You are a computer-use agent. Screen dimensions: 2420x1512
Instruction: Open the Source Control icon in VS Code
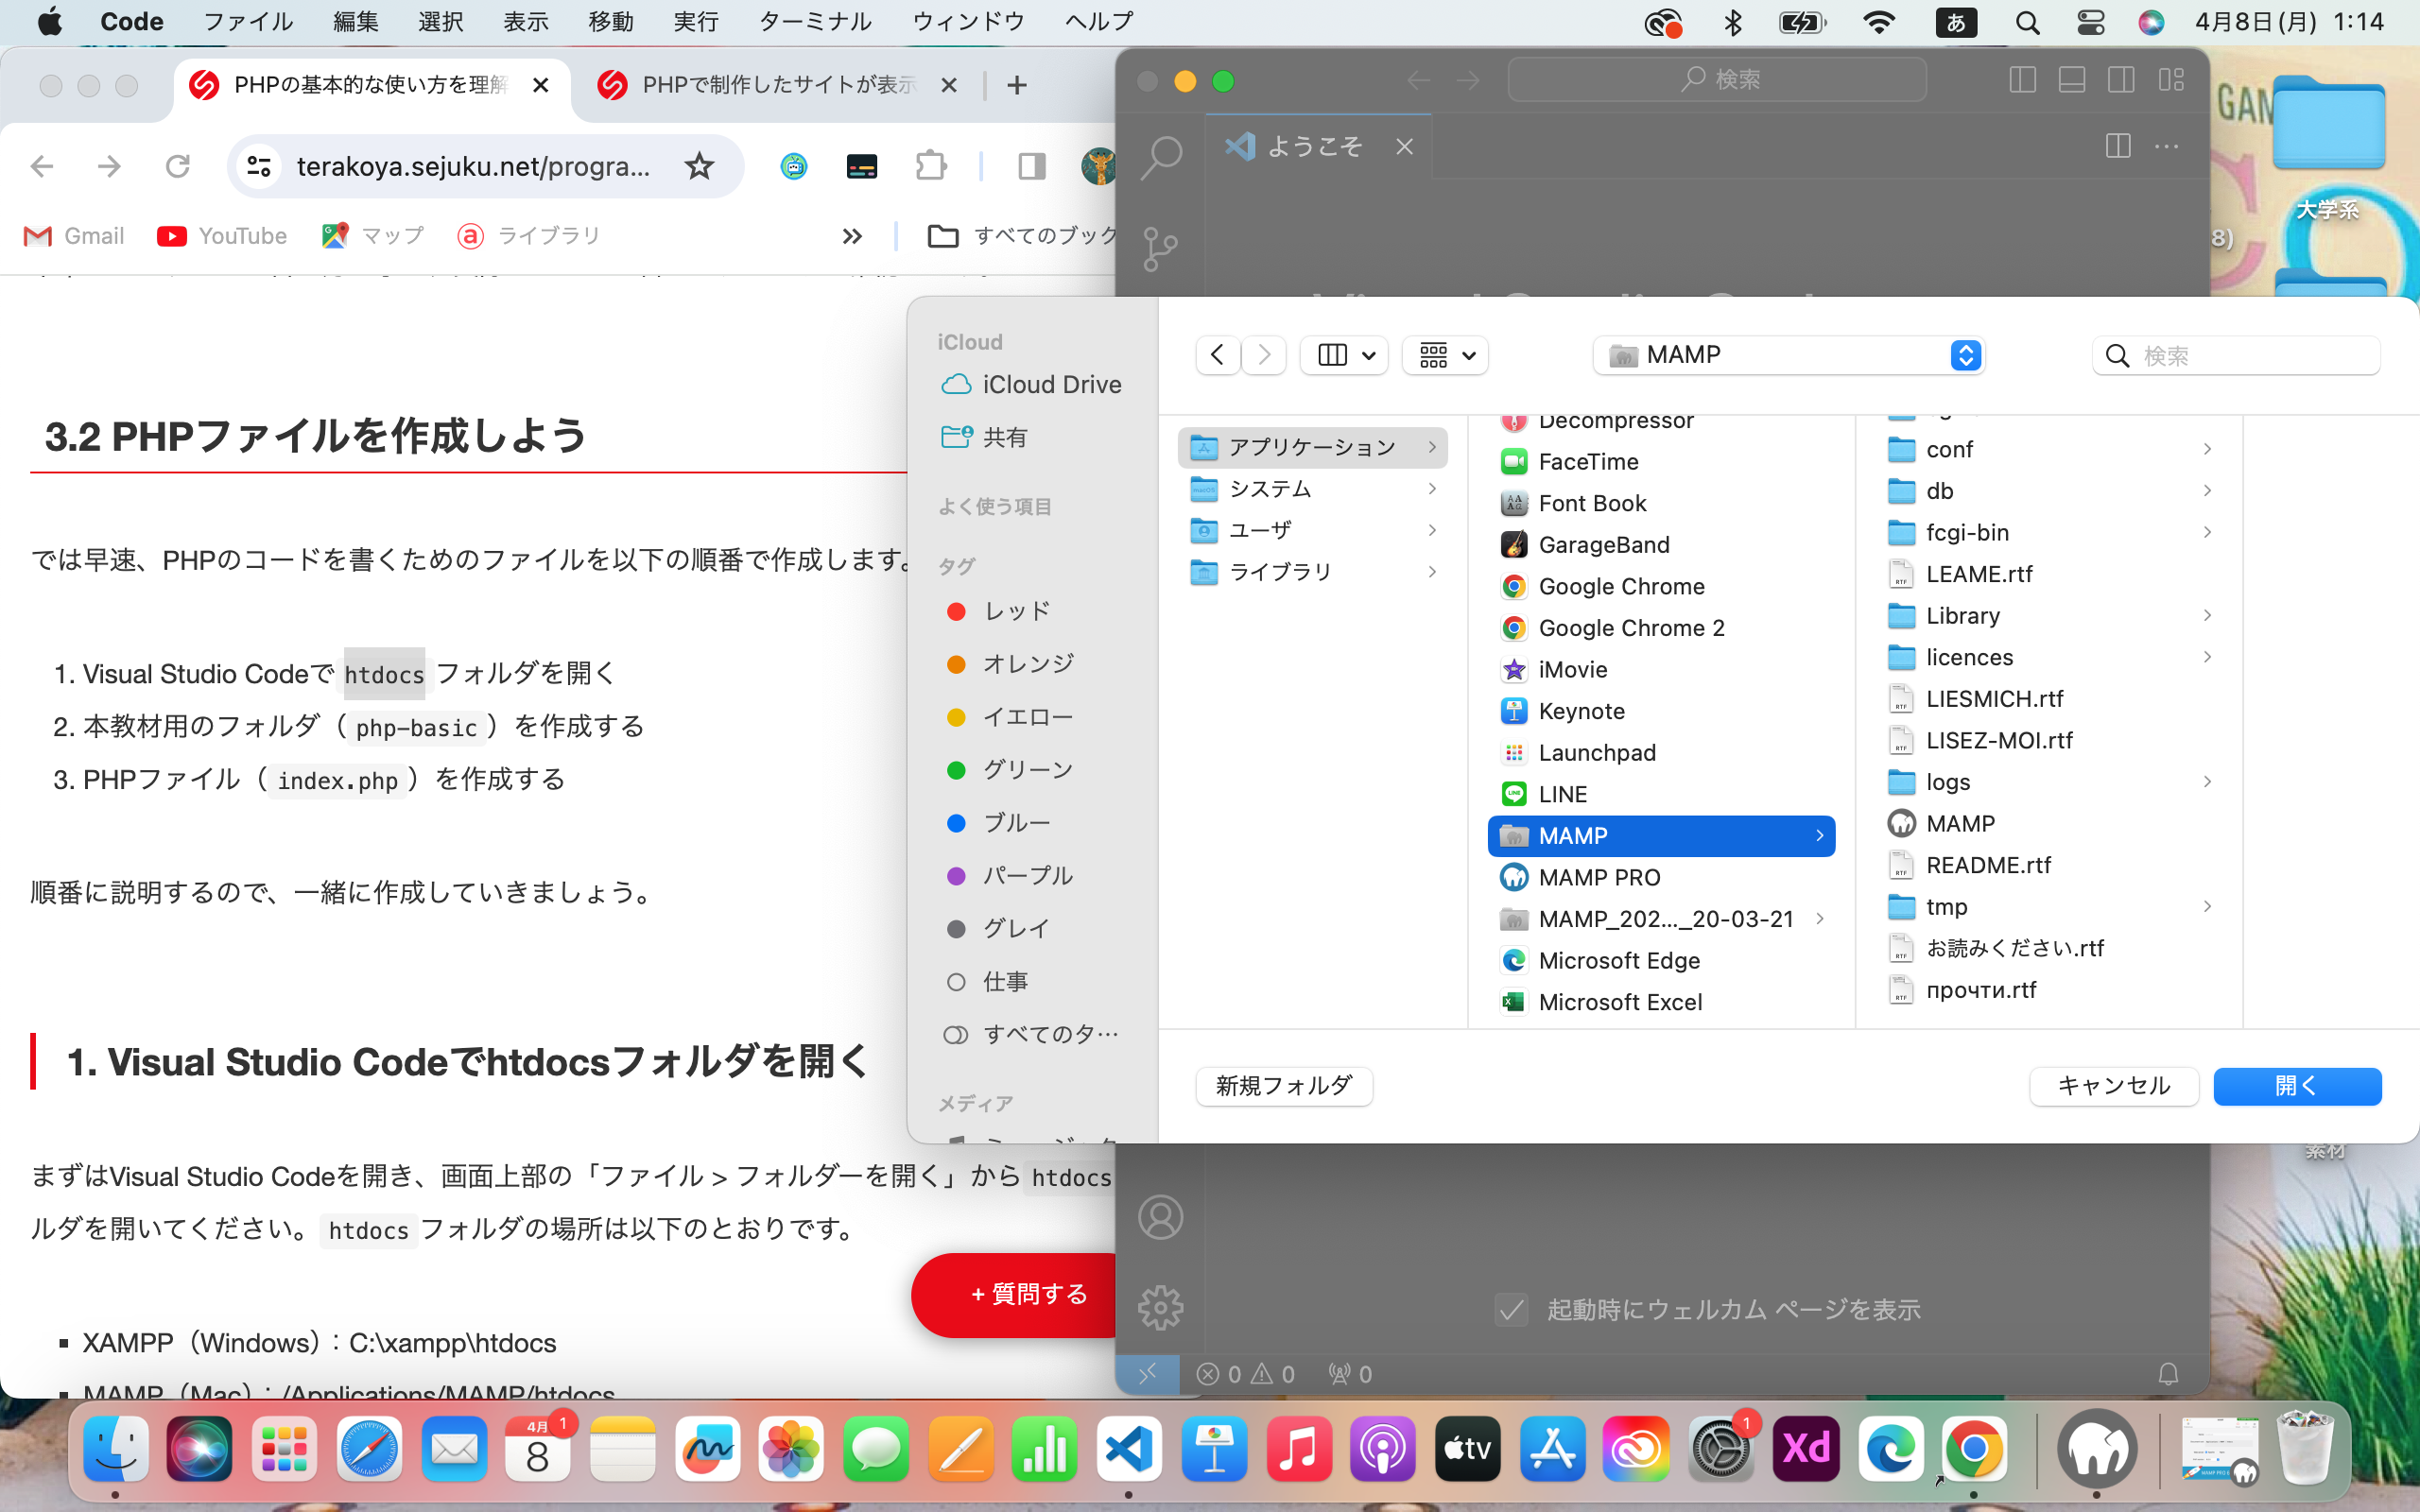(x=1160, y=248)
